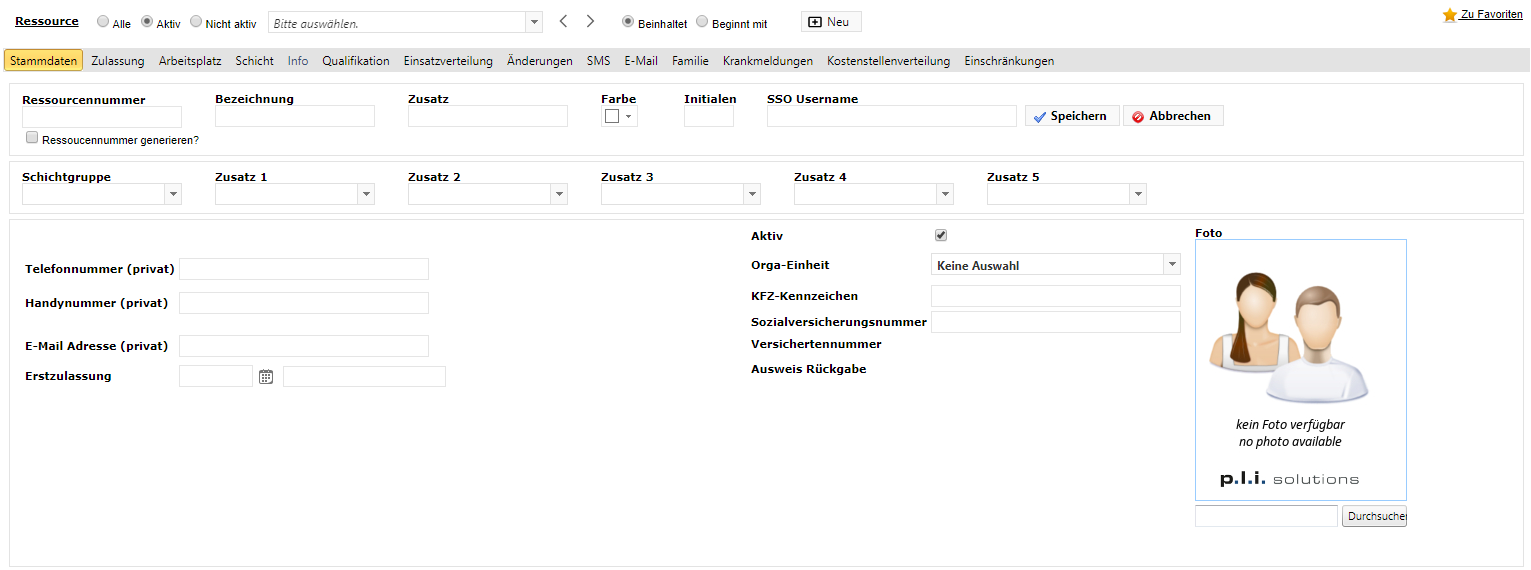The image size is (1531, 570).
Task: Switch to the Zulassung tab
Action: pyautogui.click(x=118, y=61)
